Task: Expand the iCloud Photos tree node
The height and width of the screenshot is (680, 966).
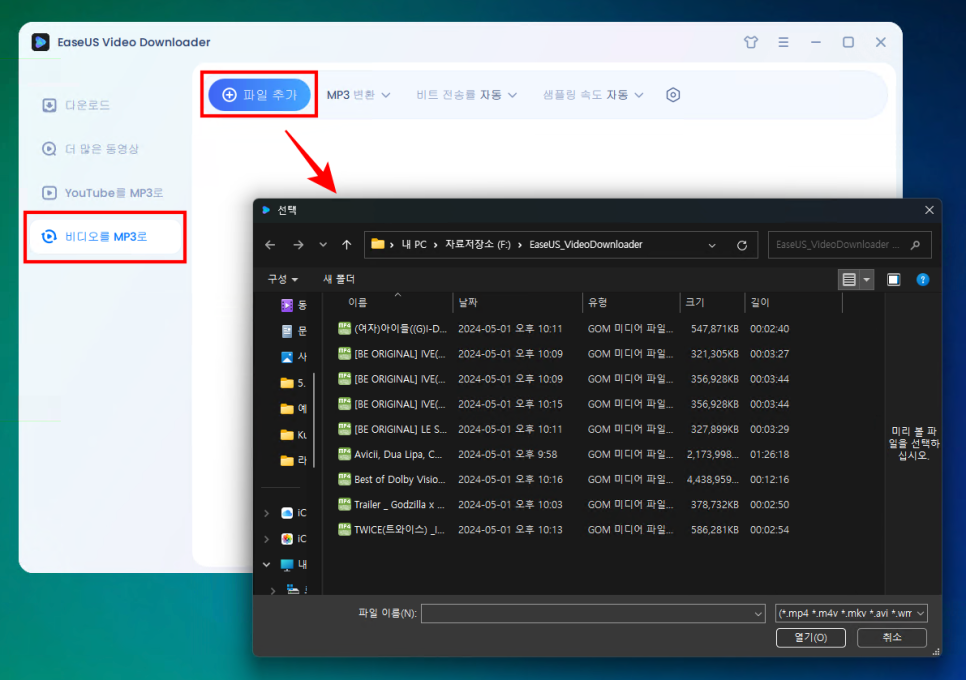Action: coord(266,539)
